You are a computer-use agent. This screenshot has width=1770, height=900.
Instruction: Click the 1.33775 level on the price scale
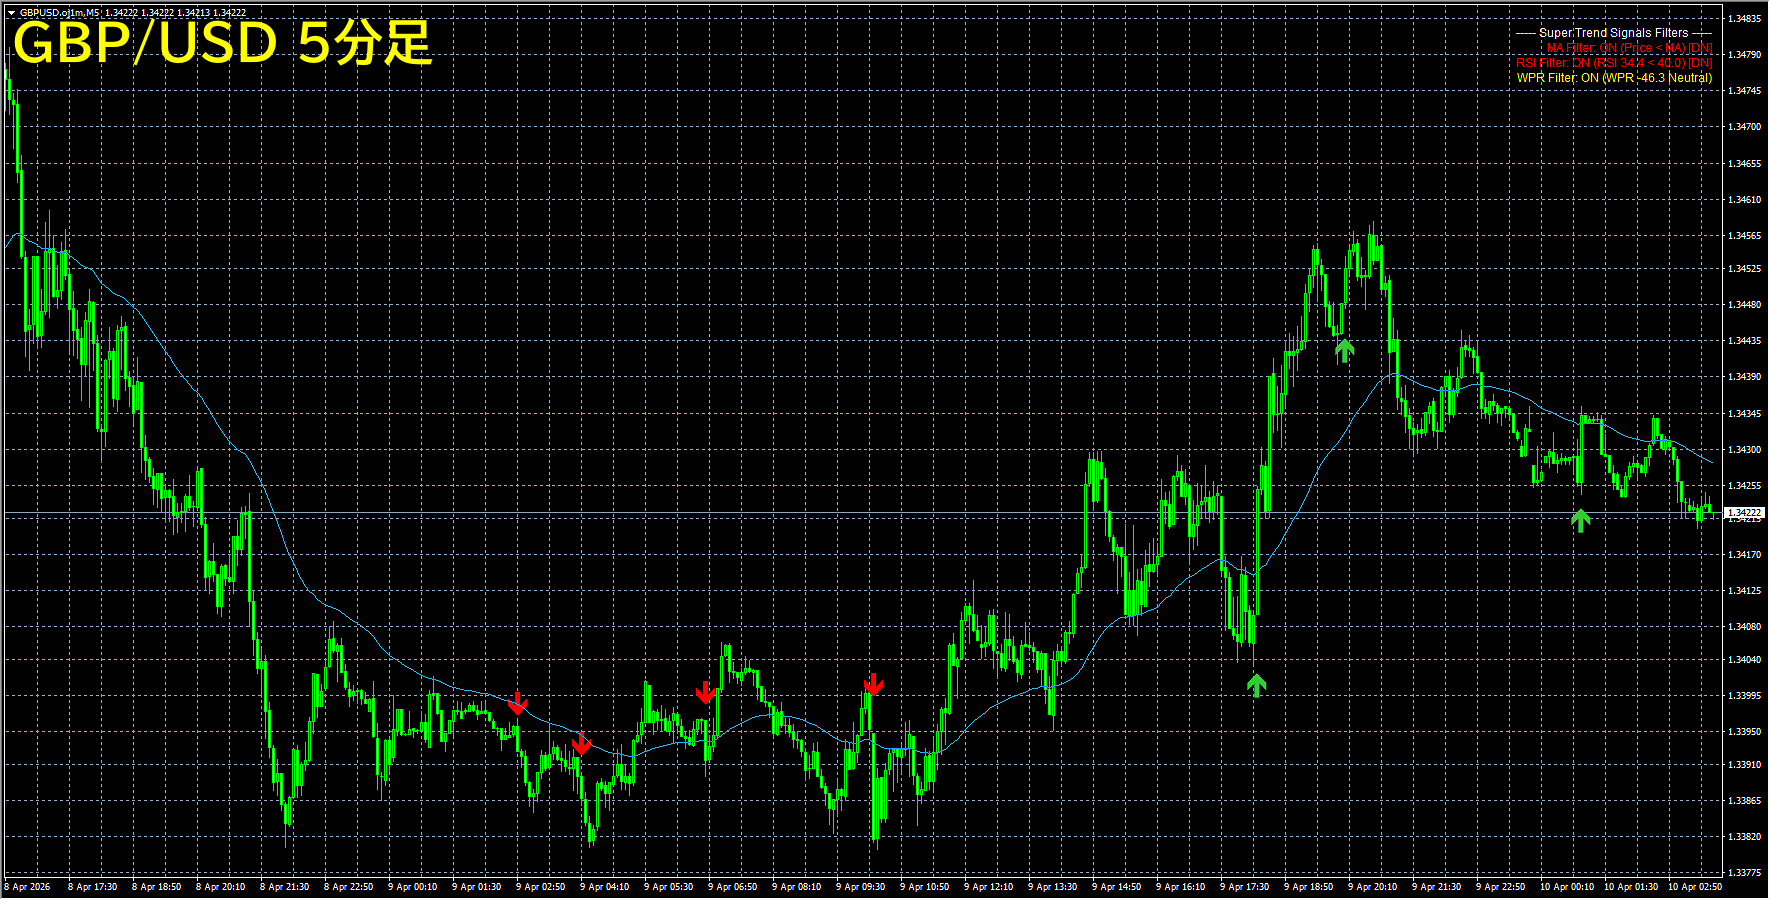(1744, 873)
